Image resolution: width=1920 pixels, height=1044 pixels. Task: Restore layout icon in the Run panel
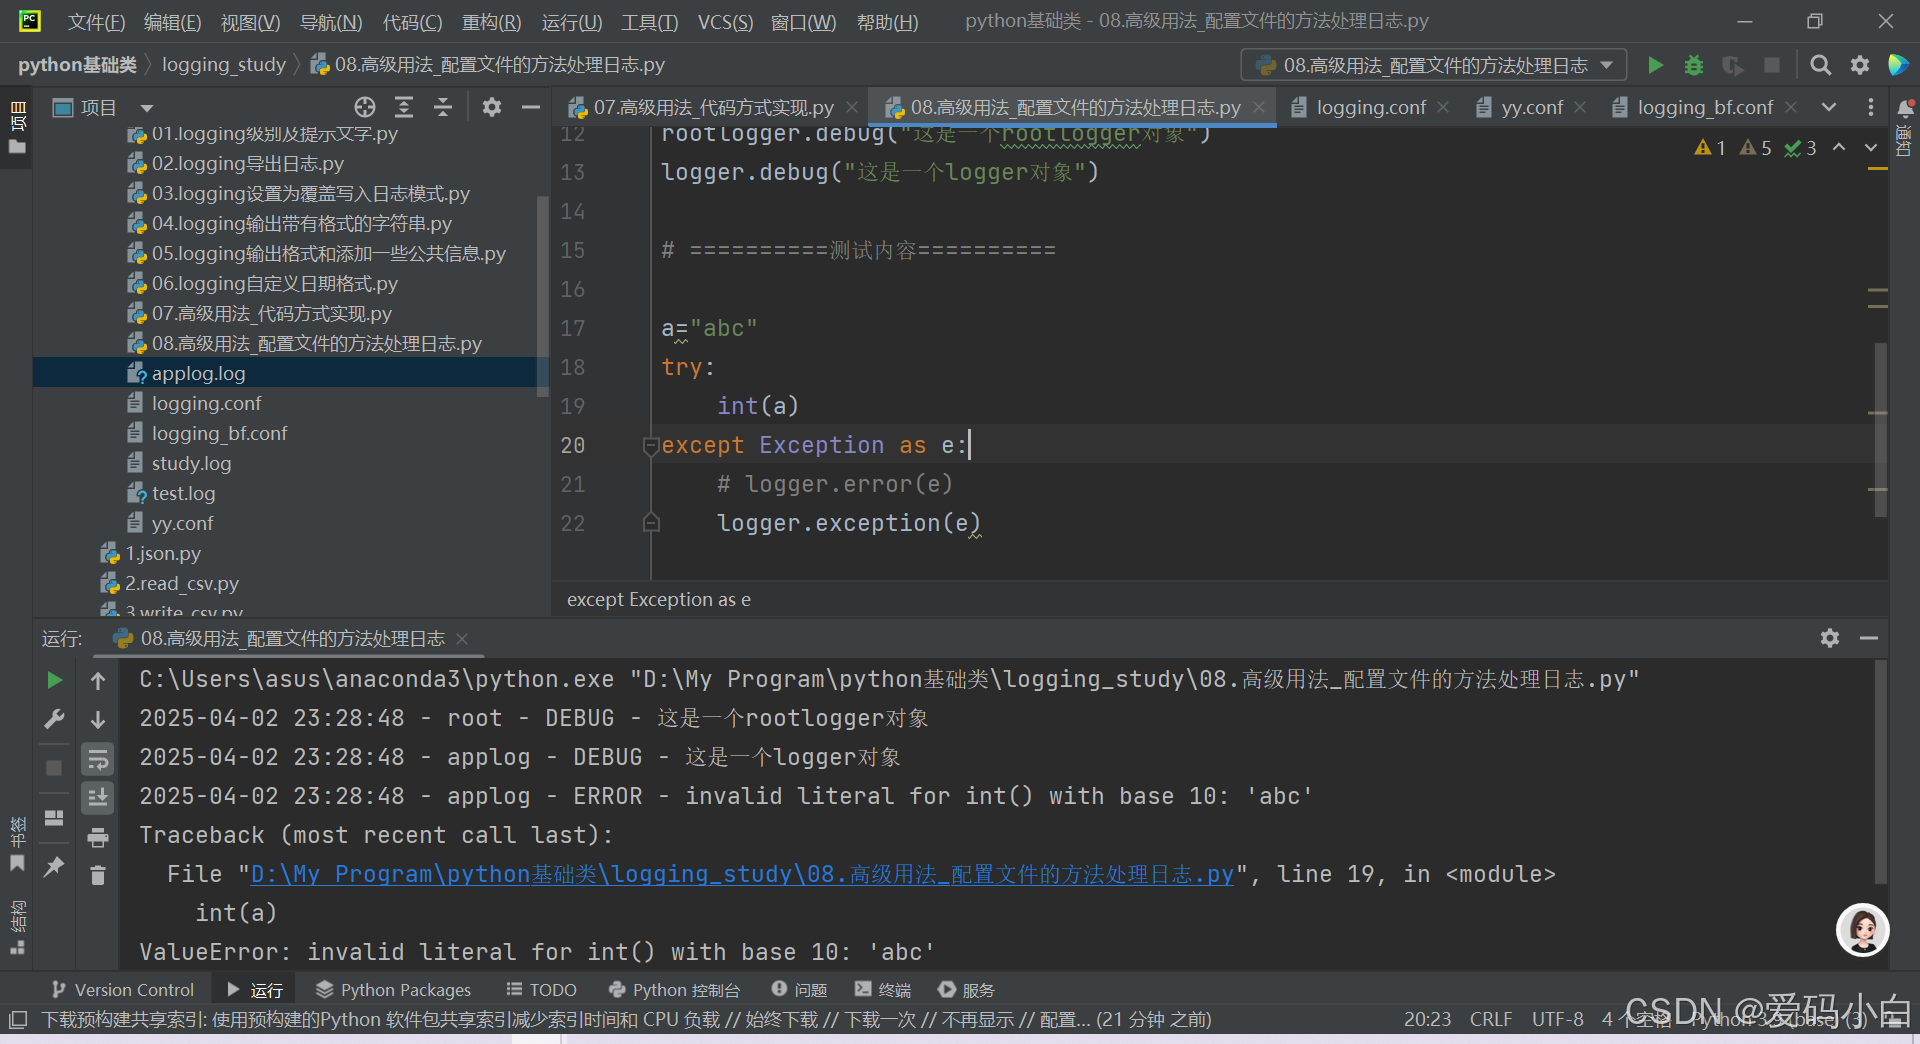[54, 818]
